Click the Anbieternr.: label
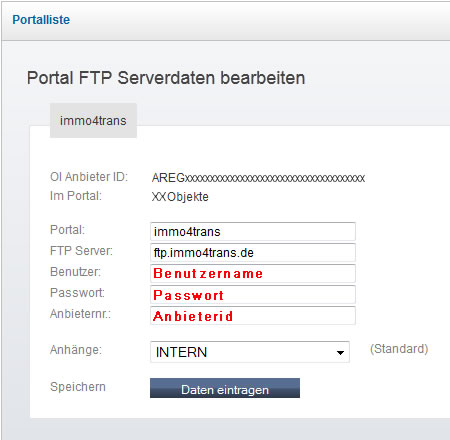This screenshot has width=450, height=440. click(x=80, y=314)
